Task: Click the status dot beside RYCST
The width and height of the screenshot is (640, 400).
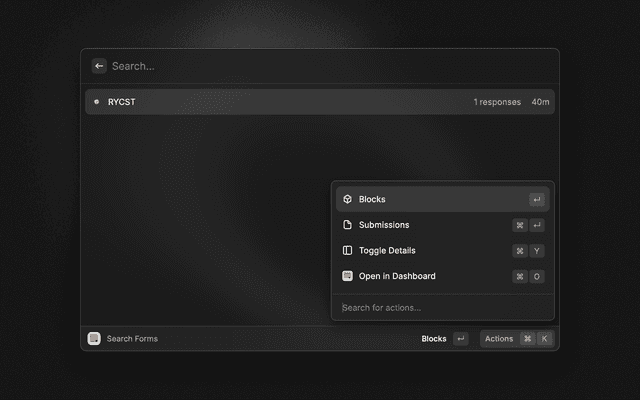Action: (96, 102)
